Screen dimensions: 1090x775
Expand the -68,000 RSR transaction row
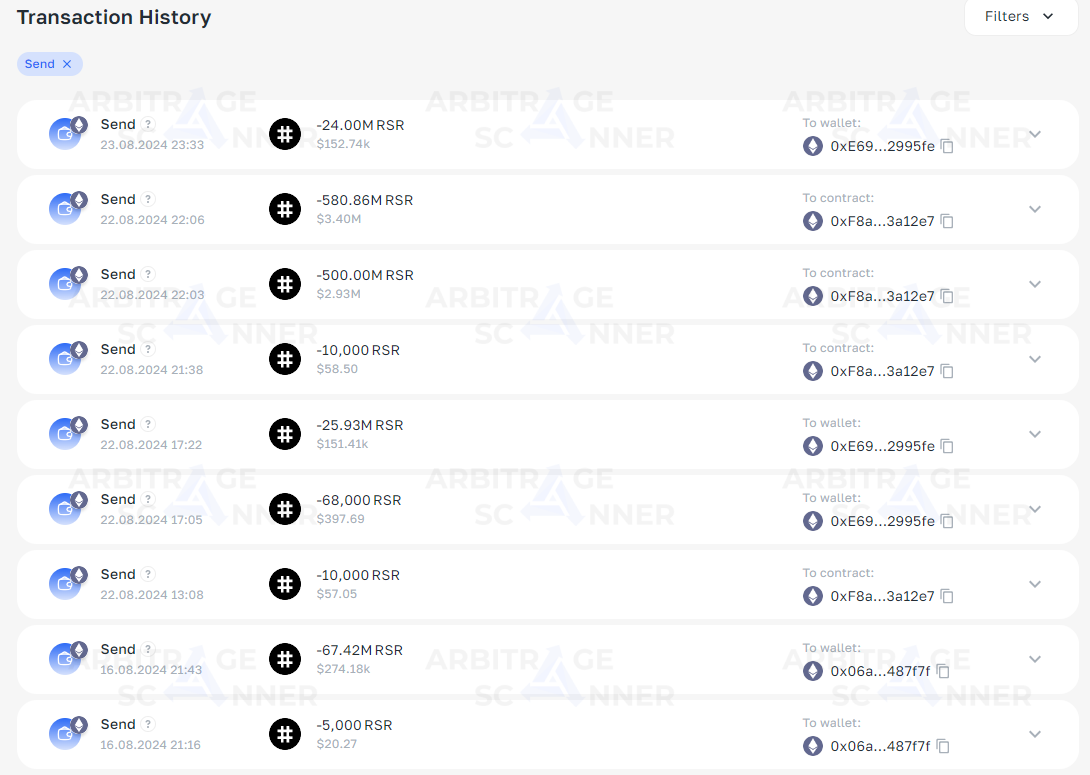[x=1034, y=509]
